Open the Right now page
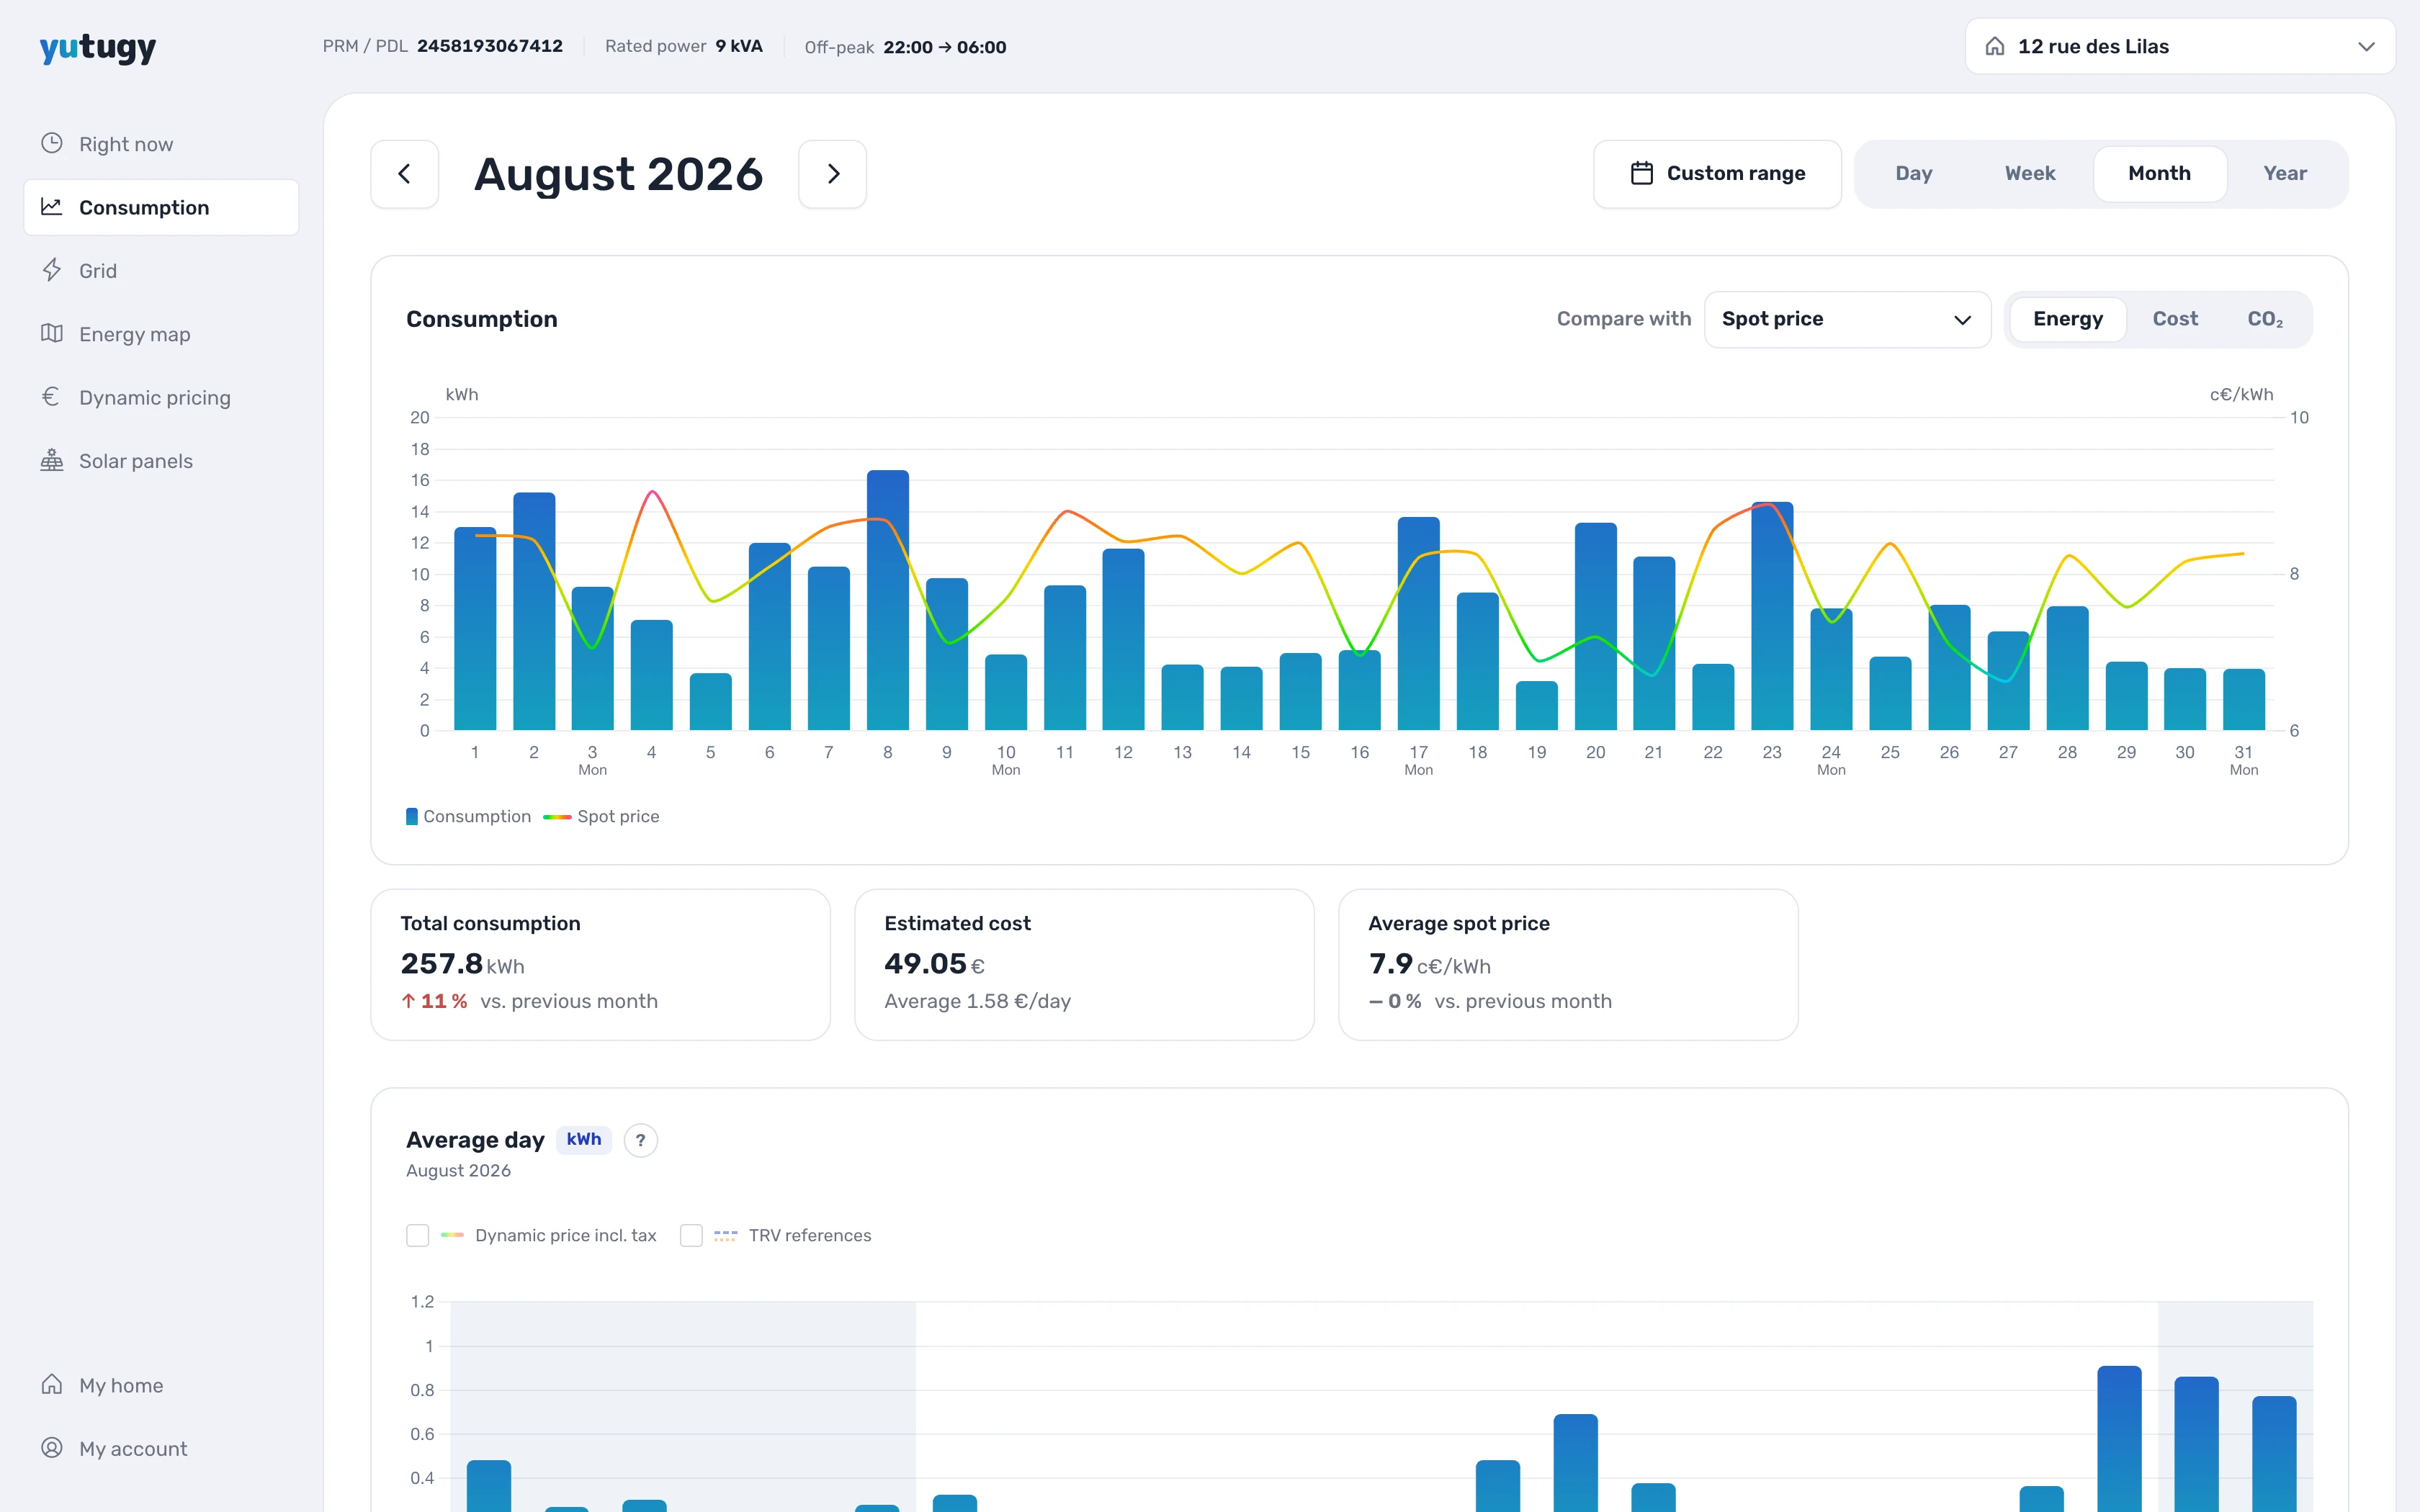Image resolution: width=2420 pixels, height=1512 pixels. pyautogui.click(x=161, y=144)
